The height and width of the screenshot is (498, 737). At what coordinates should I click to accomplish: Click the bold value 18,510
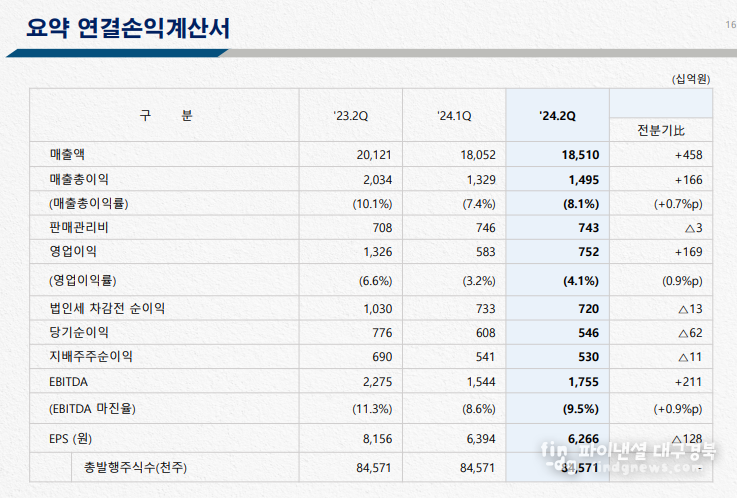coord(580,155)
